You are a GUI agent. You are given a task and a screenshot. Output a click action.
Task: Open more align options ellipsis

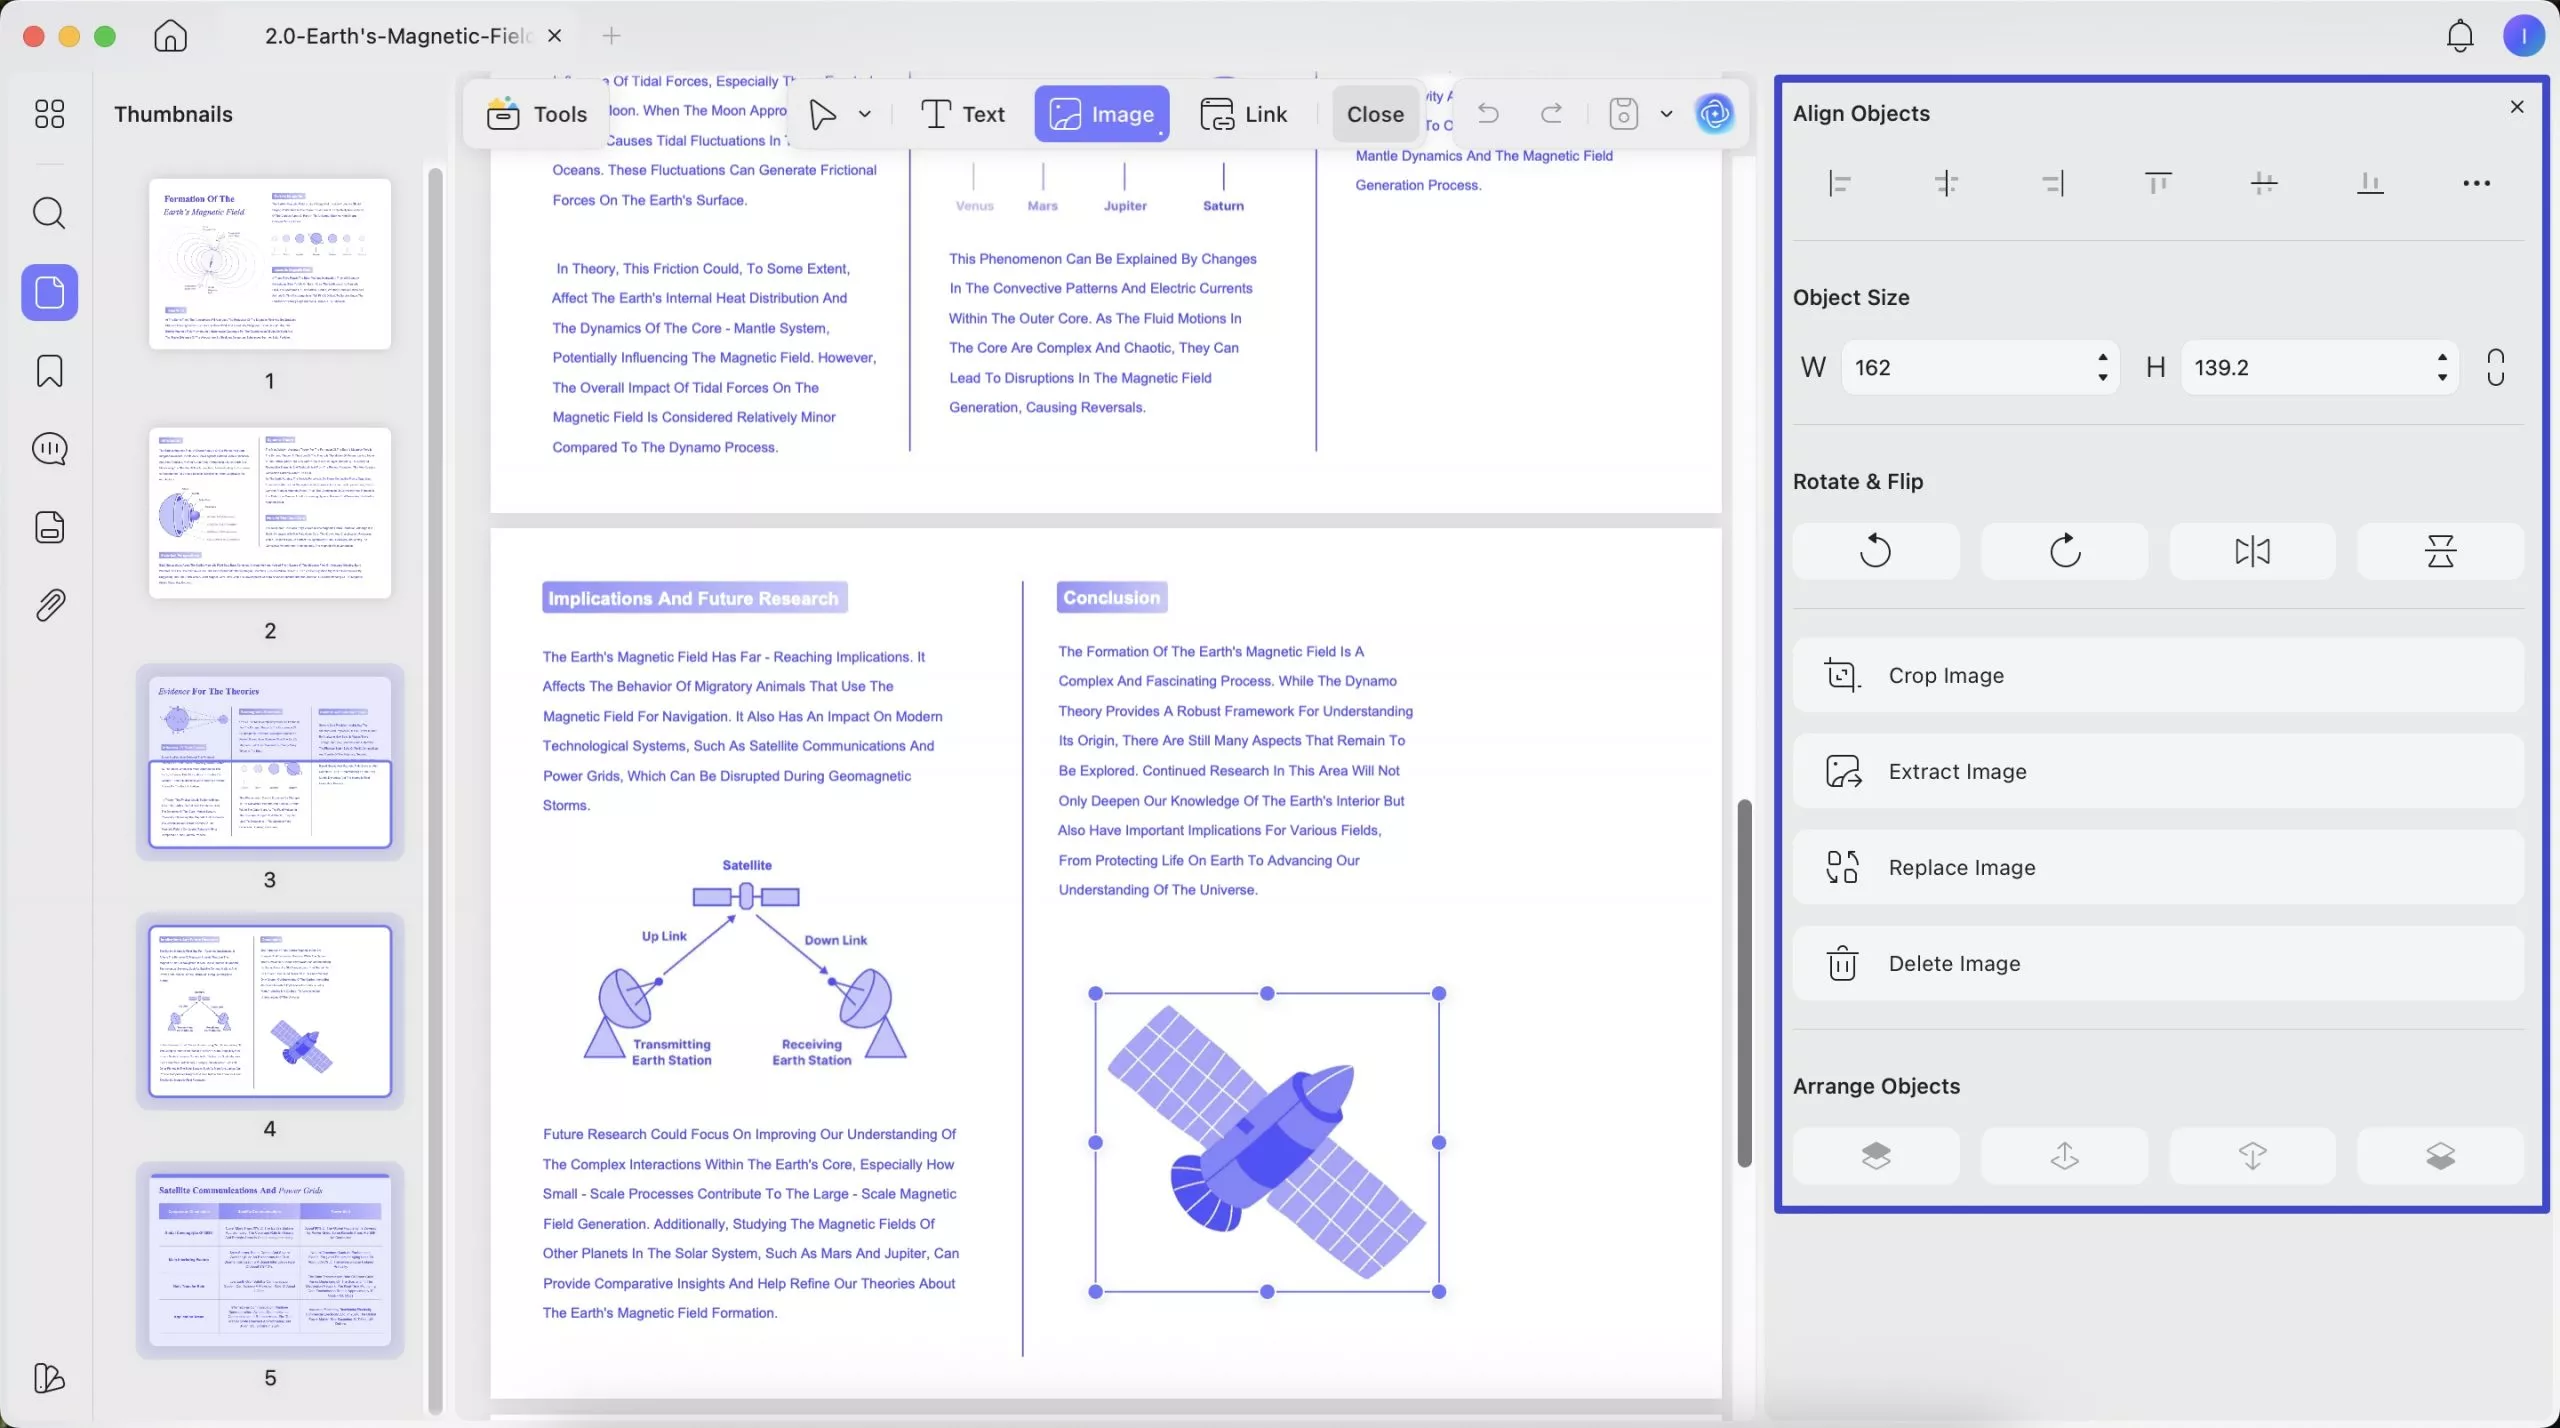2476,183
